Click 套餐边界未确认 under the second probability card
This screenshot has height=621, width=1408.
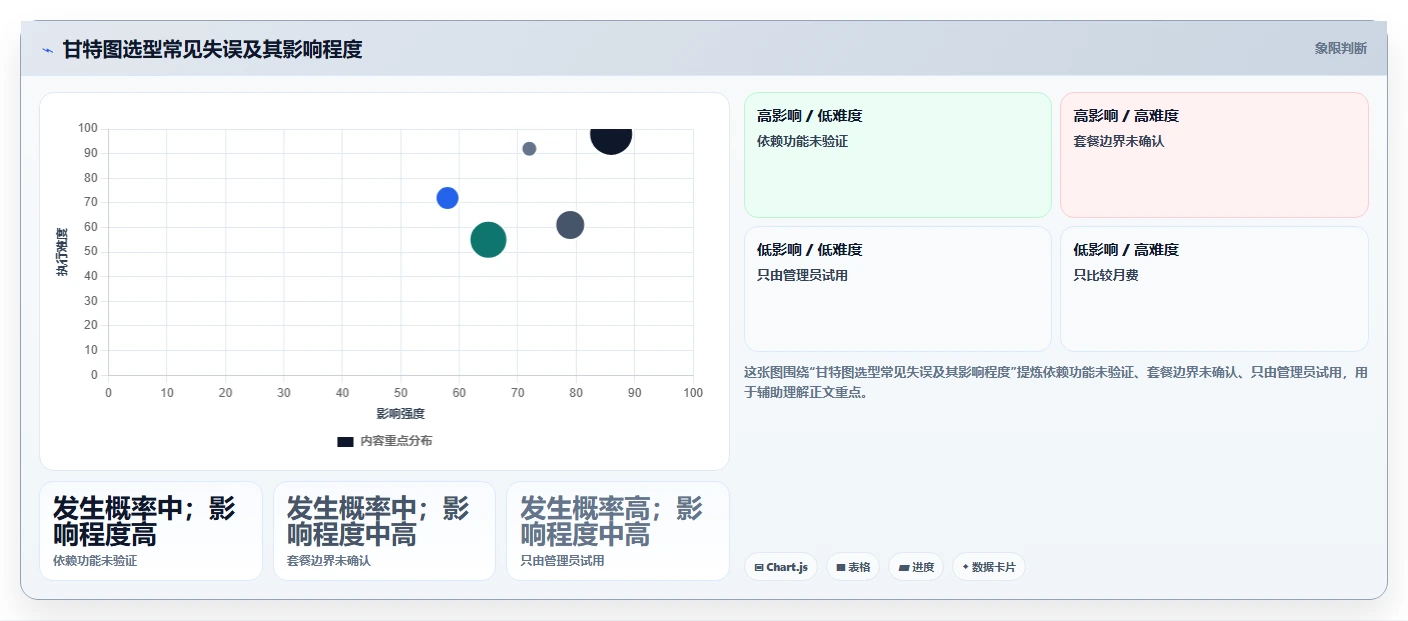[x=329, y=561]
